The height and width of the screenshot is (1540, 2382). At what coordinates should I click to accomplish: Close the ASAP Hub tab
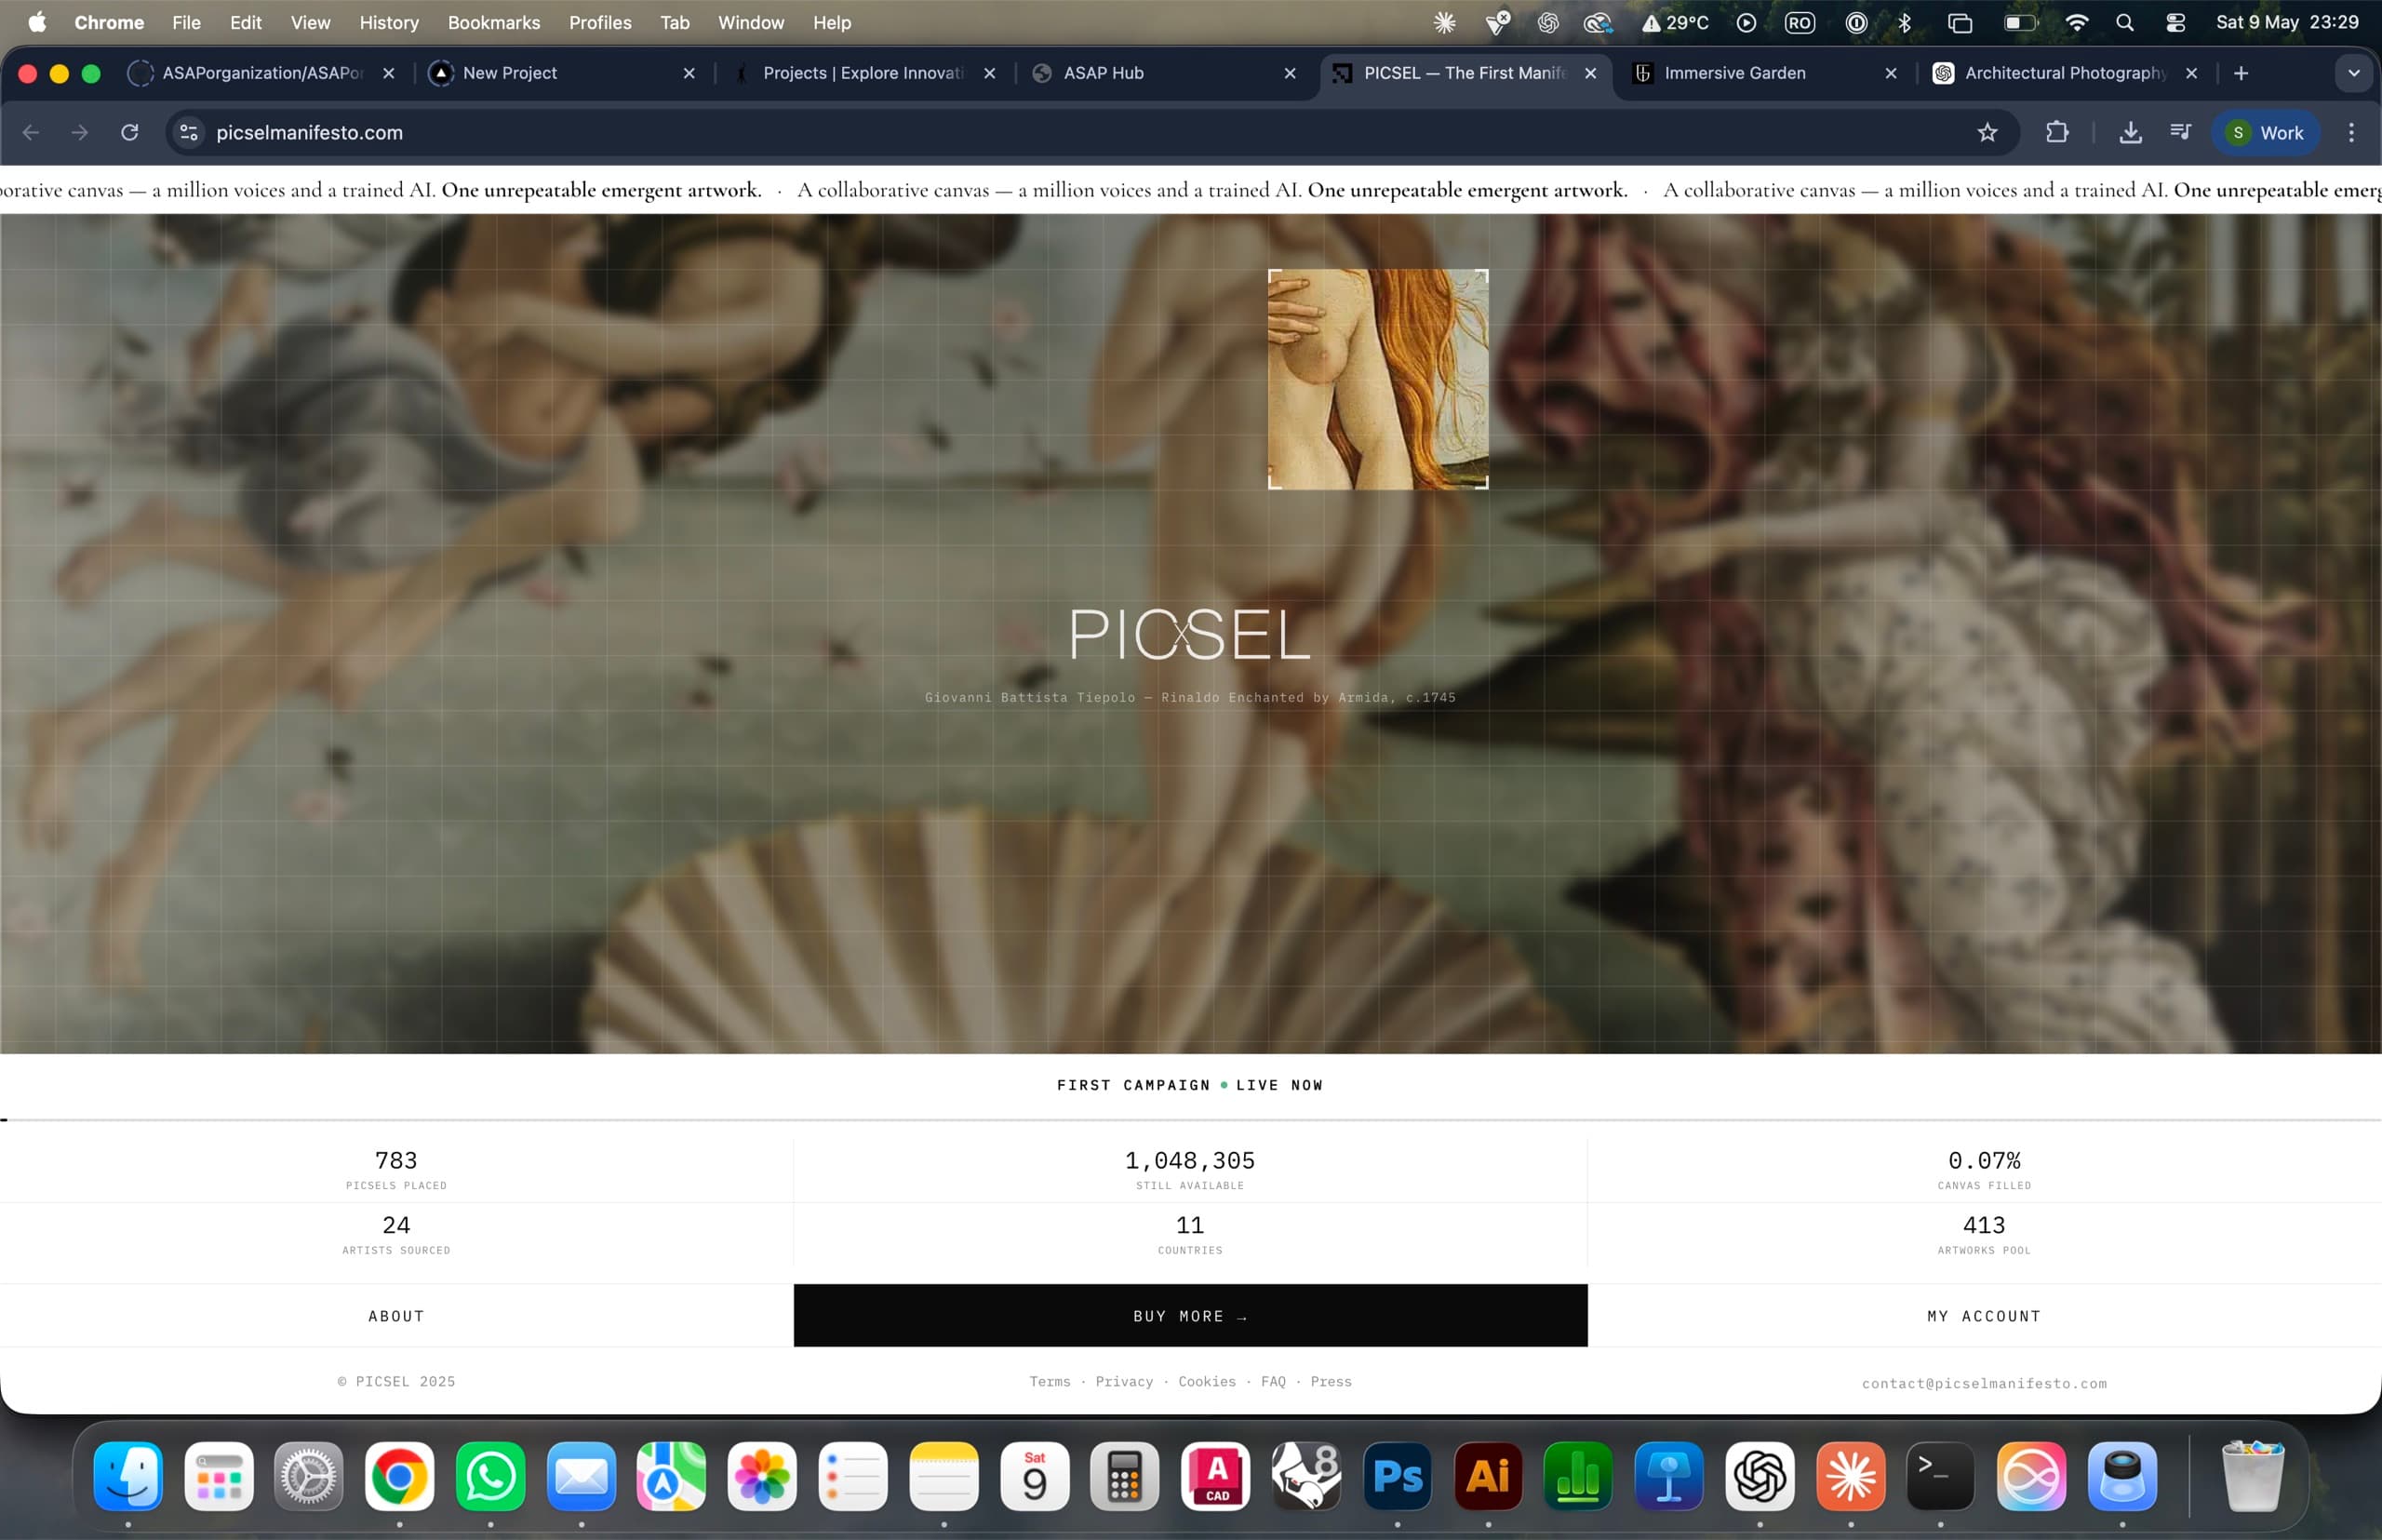pyautogui.click(x=1290, y=73)
